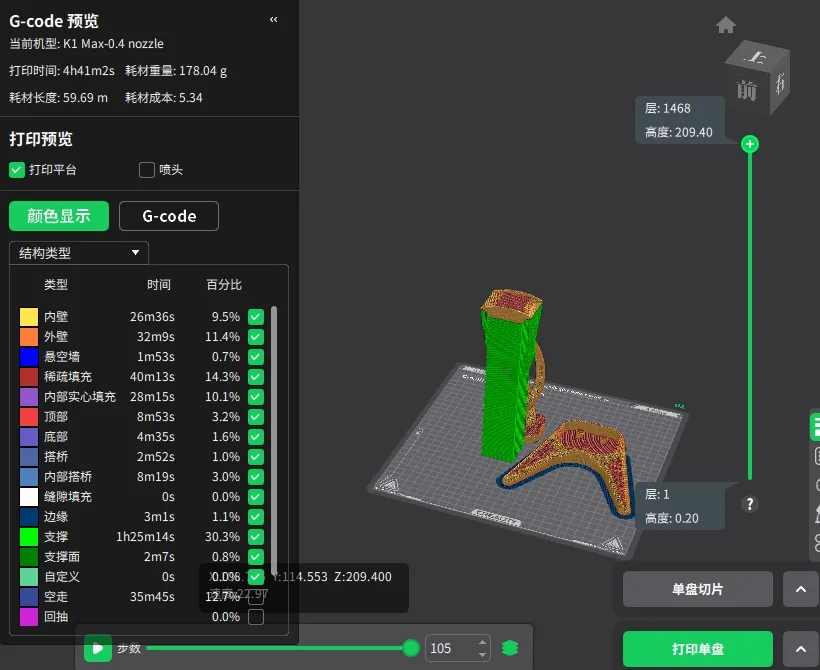Select the 颜色显示 tab
This screenshot has width=820, height=670.
59,216
